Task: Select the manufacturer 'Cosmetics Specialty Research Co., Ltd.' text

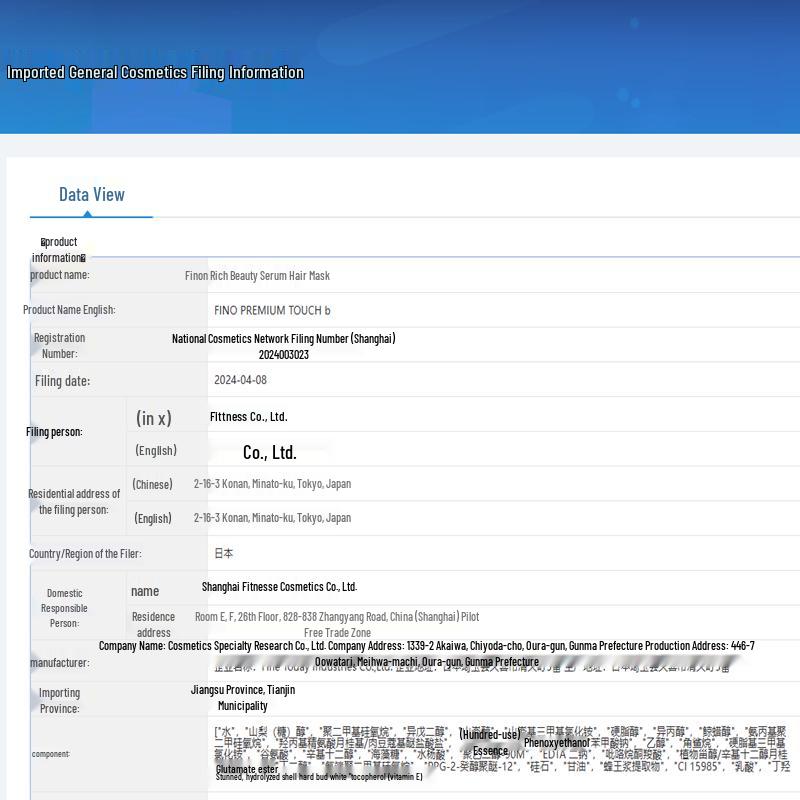Action: (246, 646)
